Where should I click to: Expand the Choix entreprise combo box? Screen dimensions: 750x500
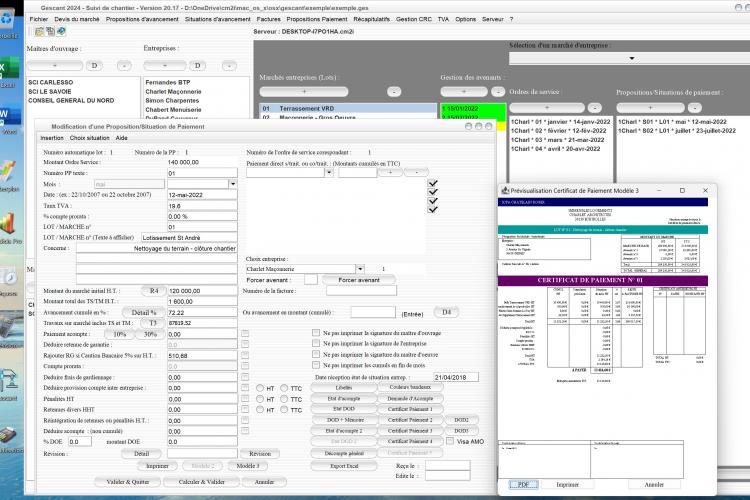(360, 269)
